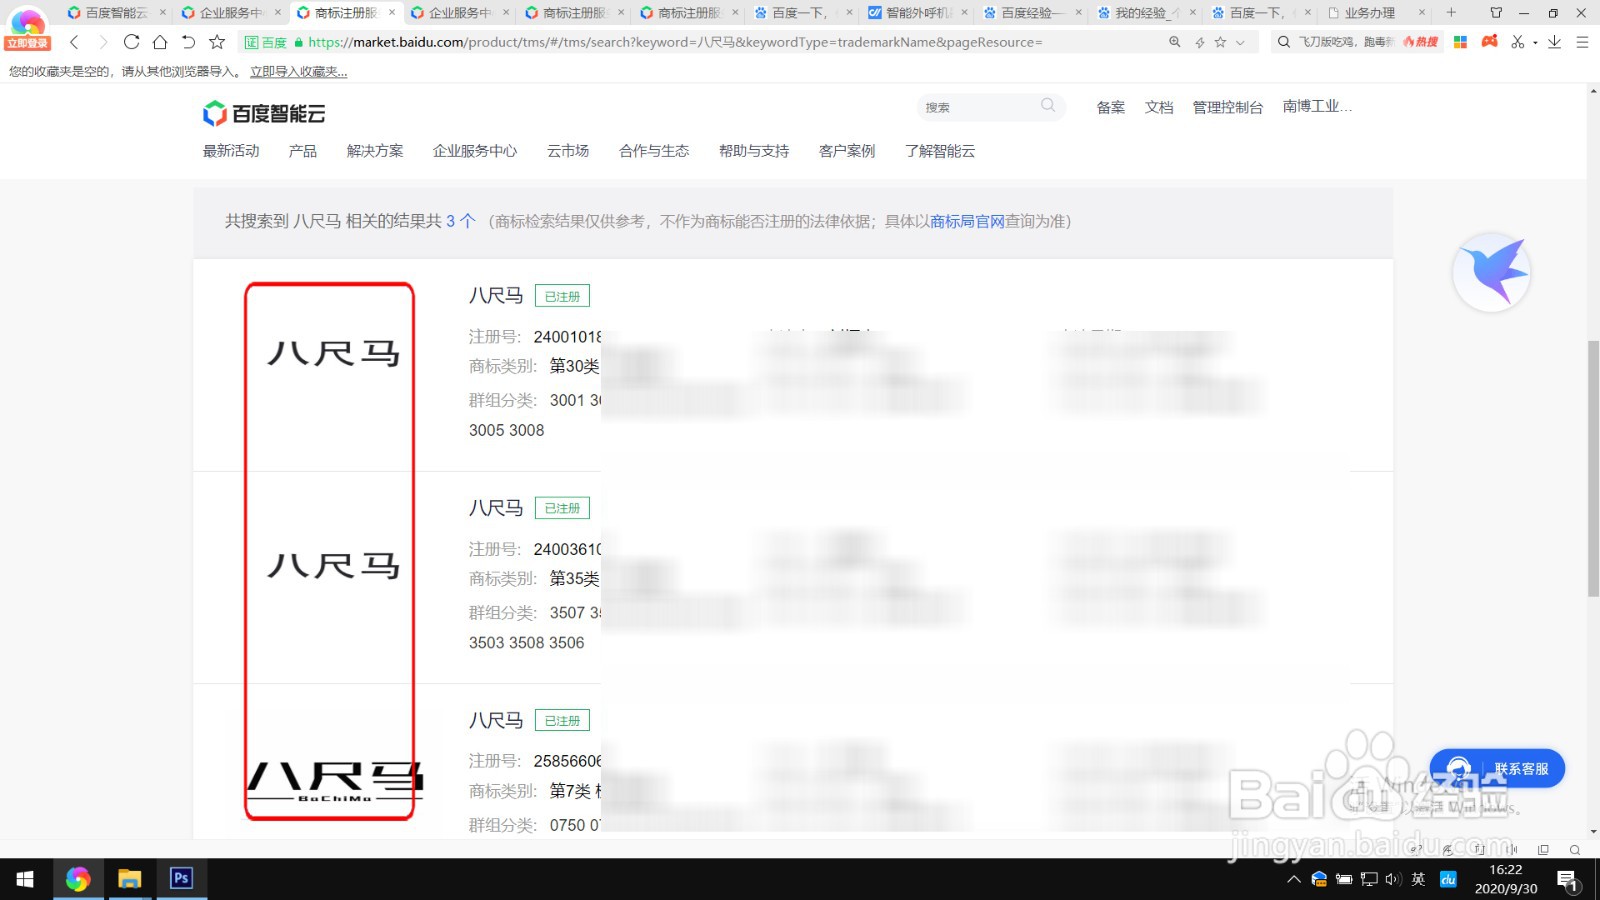1600x900 pixels.
Task: Open the 备案 link
Action: pos(1111,107)
